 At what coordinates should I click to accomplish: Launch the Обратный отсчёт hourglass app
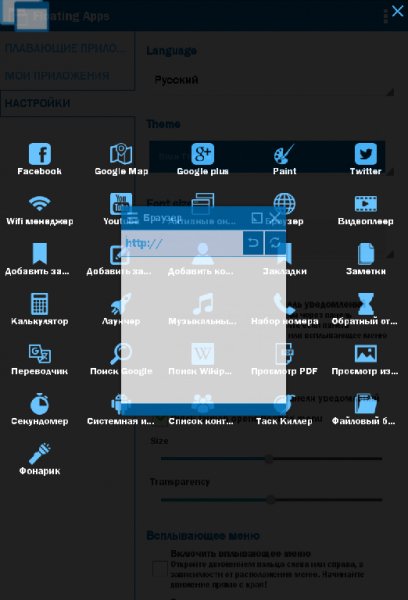click(x=366, y=309)
